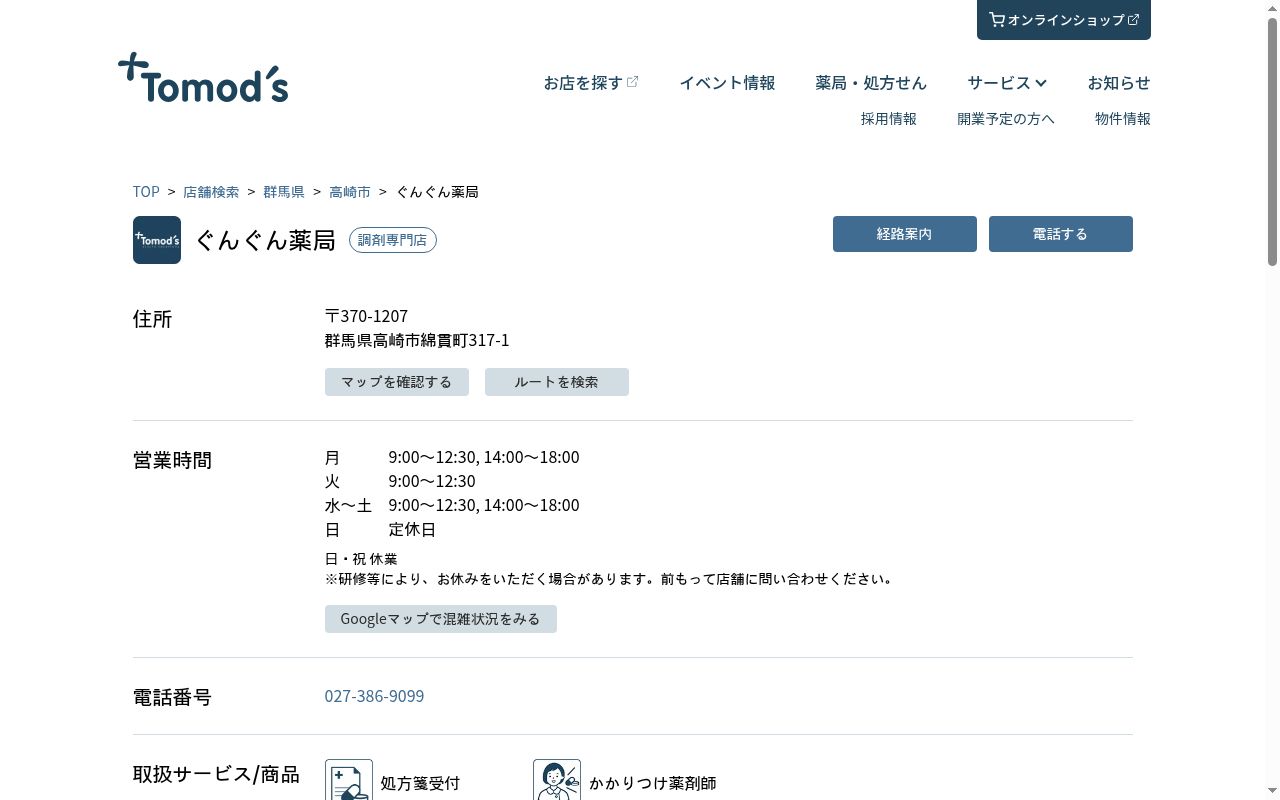Click the phone number 027-386-9099
The image size is (1280, 800).
pos(374,696)
